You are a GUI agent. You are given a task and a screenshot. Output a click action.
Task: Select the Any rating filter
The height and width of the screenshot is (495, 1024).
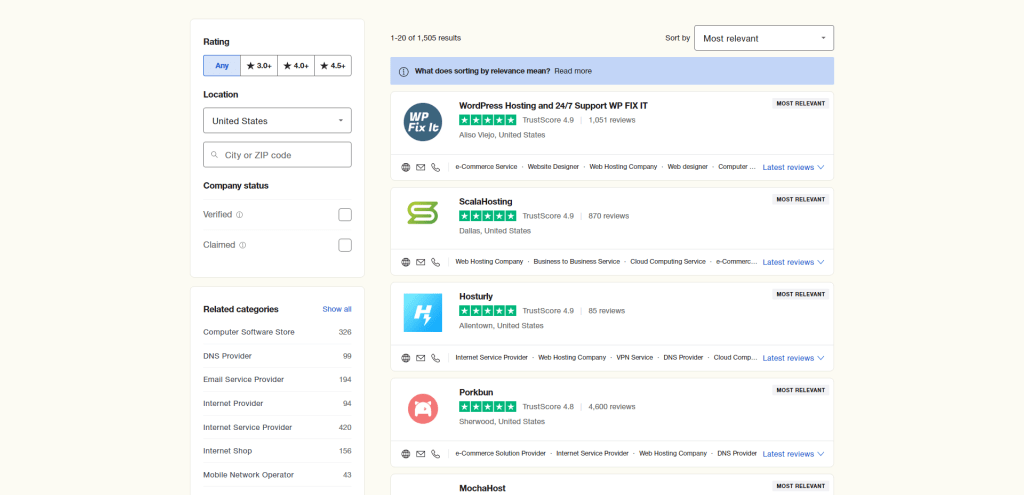[222, 66]
